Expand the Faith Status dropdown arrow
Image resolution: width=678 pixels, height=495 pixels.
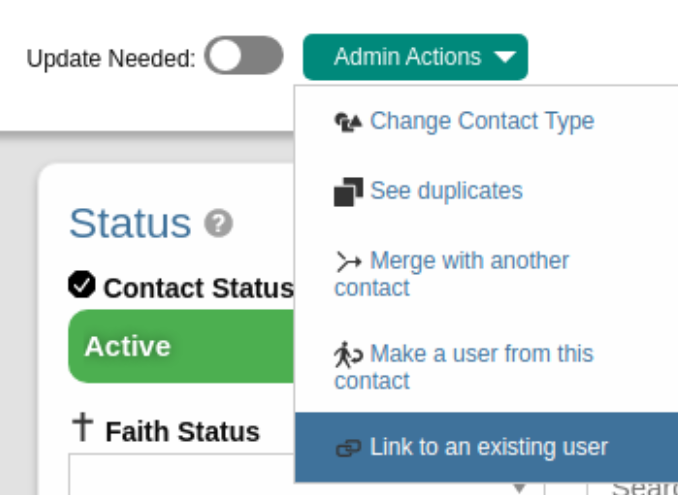pos(520,488)
